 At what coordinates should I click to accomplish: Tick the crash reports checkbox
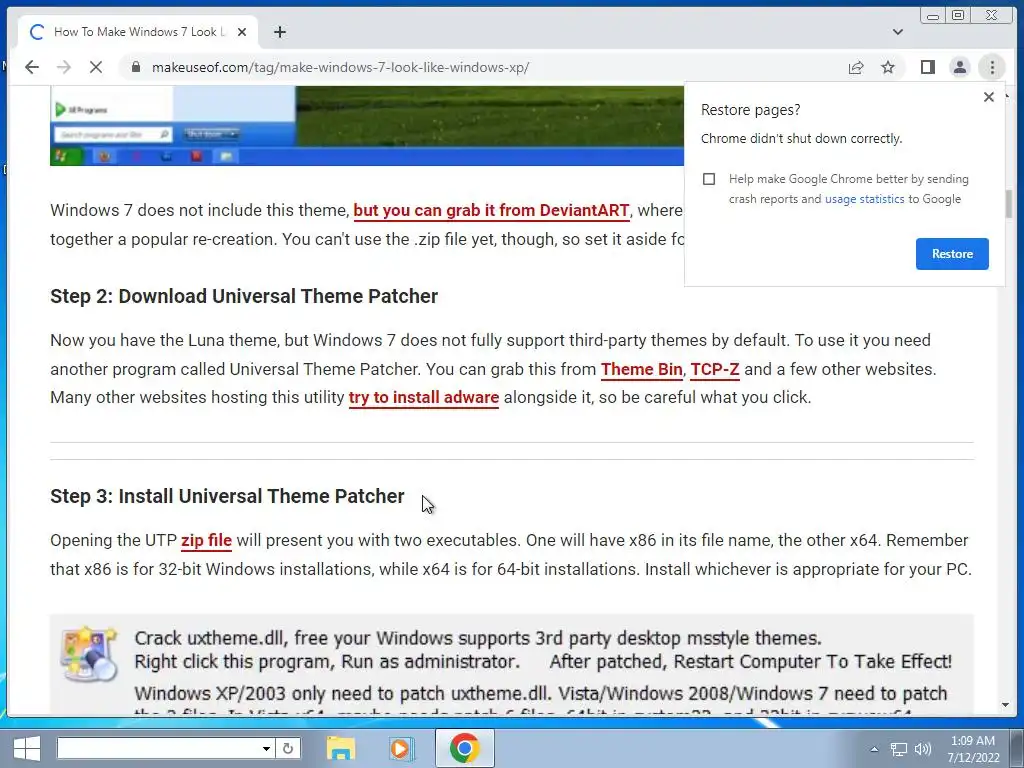coord(709,179)
